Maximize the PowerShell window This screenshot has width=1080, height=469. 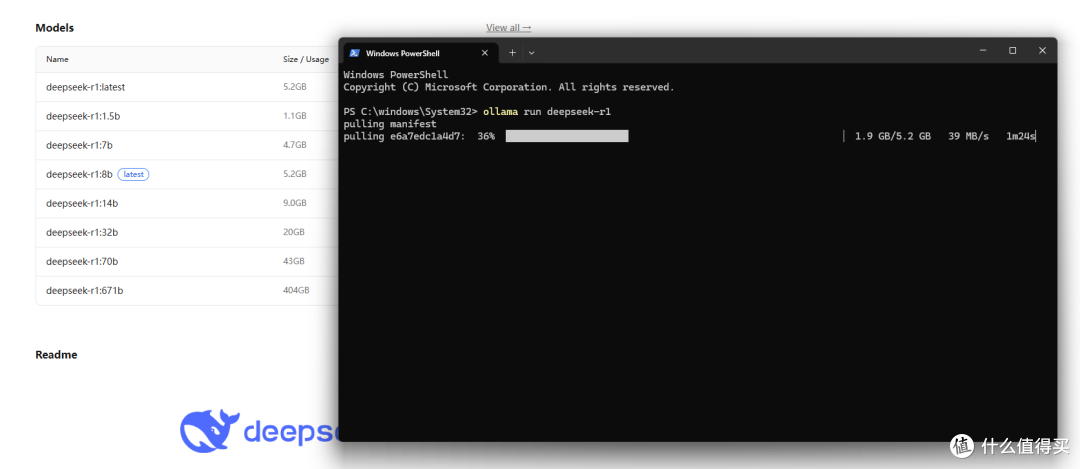(x=1012, y=50)
